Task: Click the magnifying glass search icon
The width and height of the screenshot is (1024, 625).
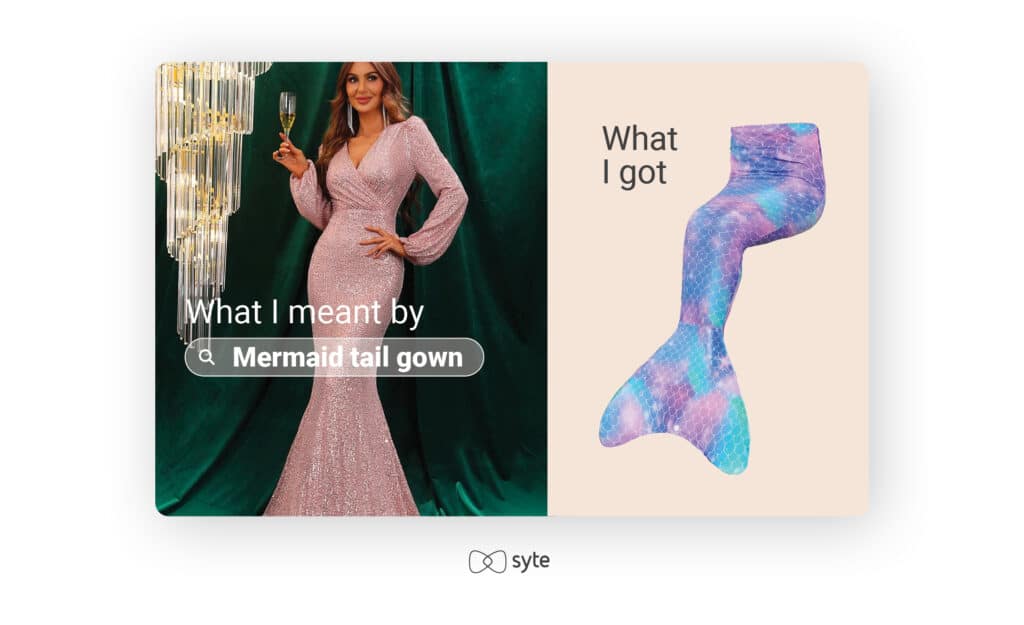Action: point(206,357)
